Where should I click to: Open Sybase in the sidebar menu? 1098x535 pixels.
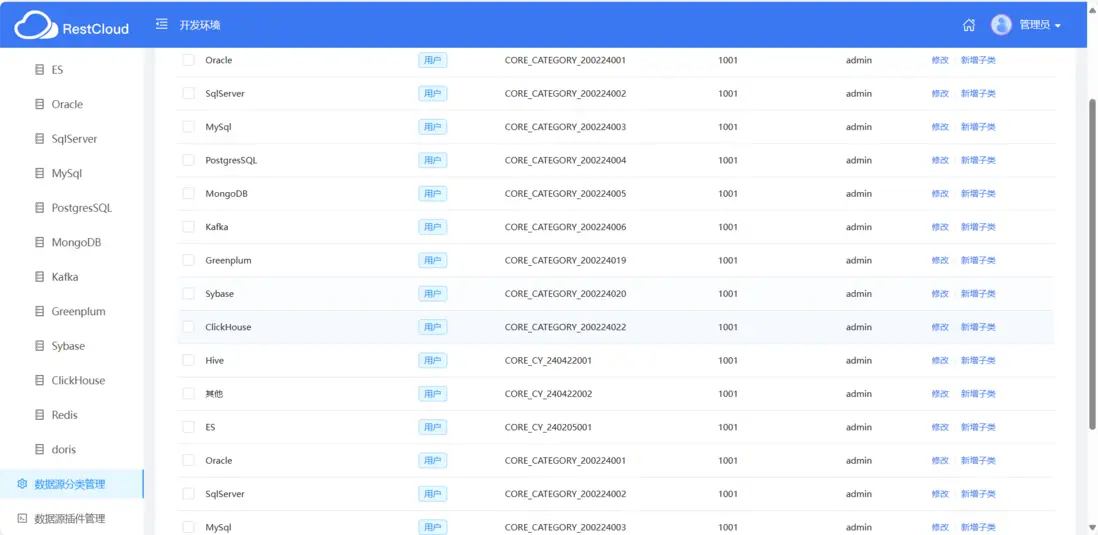[68, 346]
